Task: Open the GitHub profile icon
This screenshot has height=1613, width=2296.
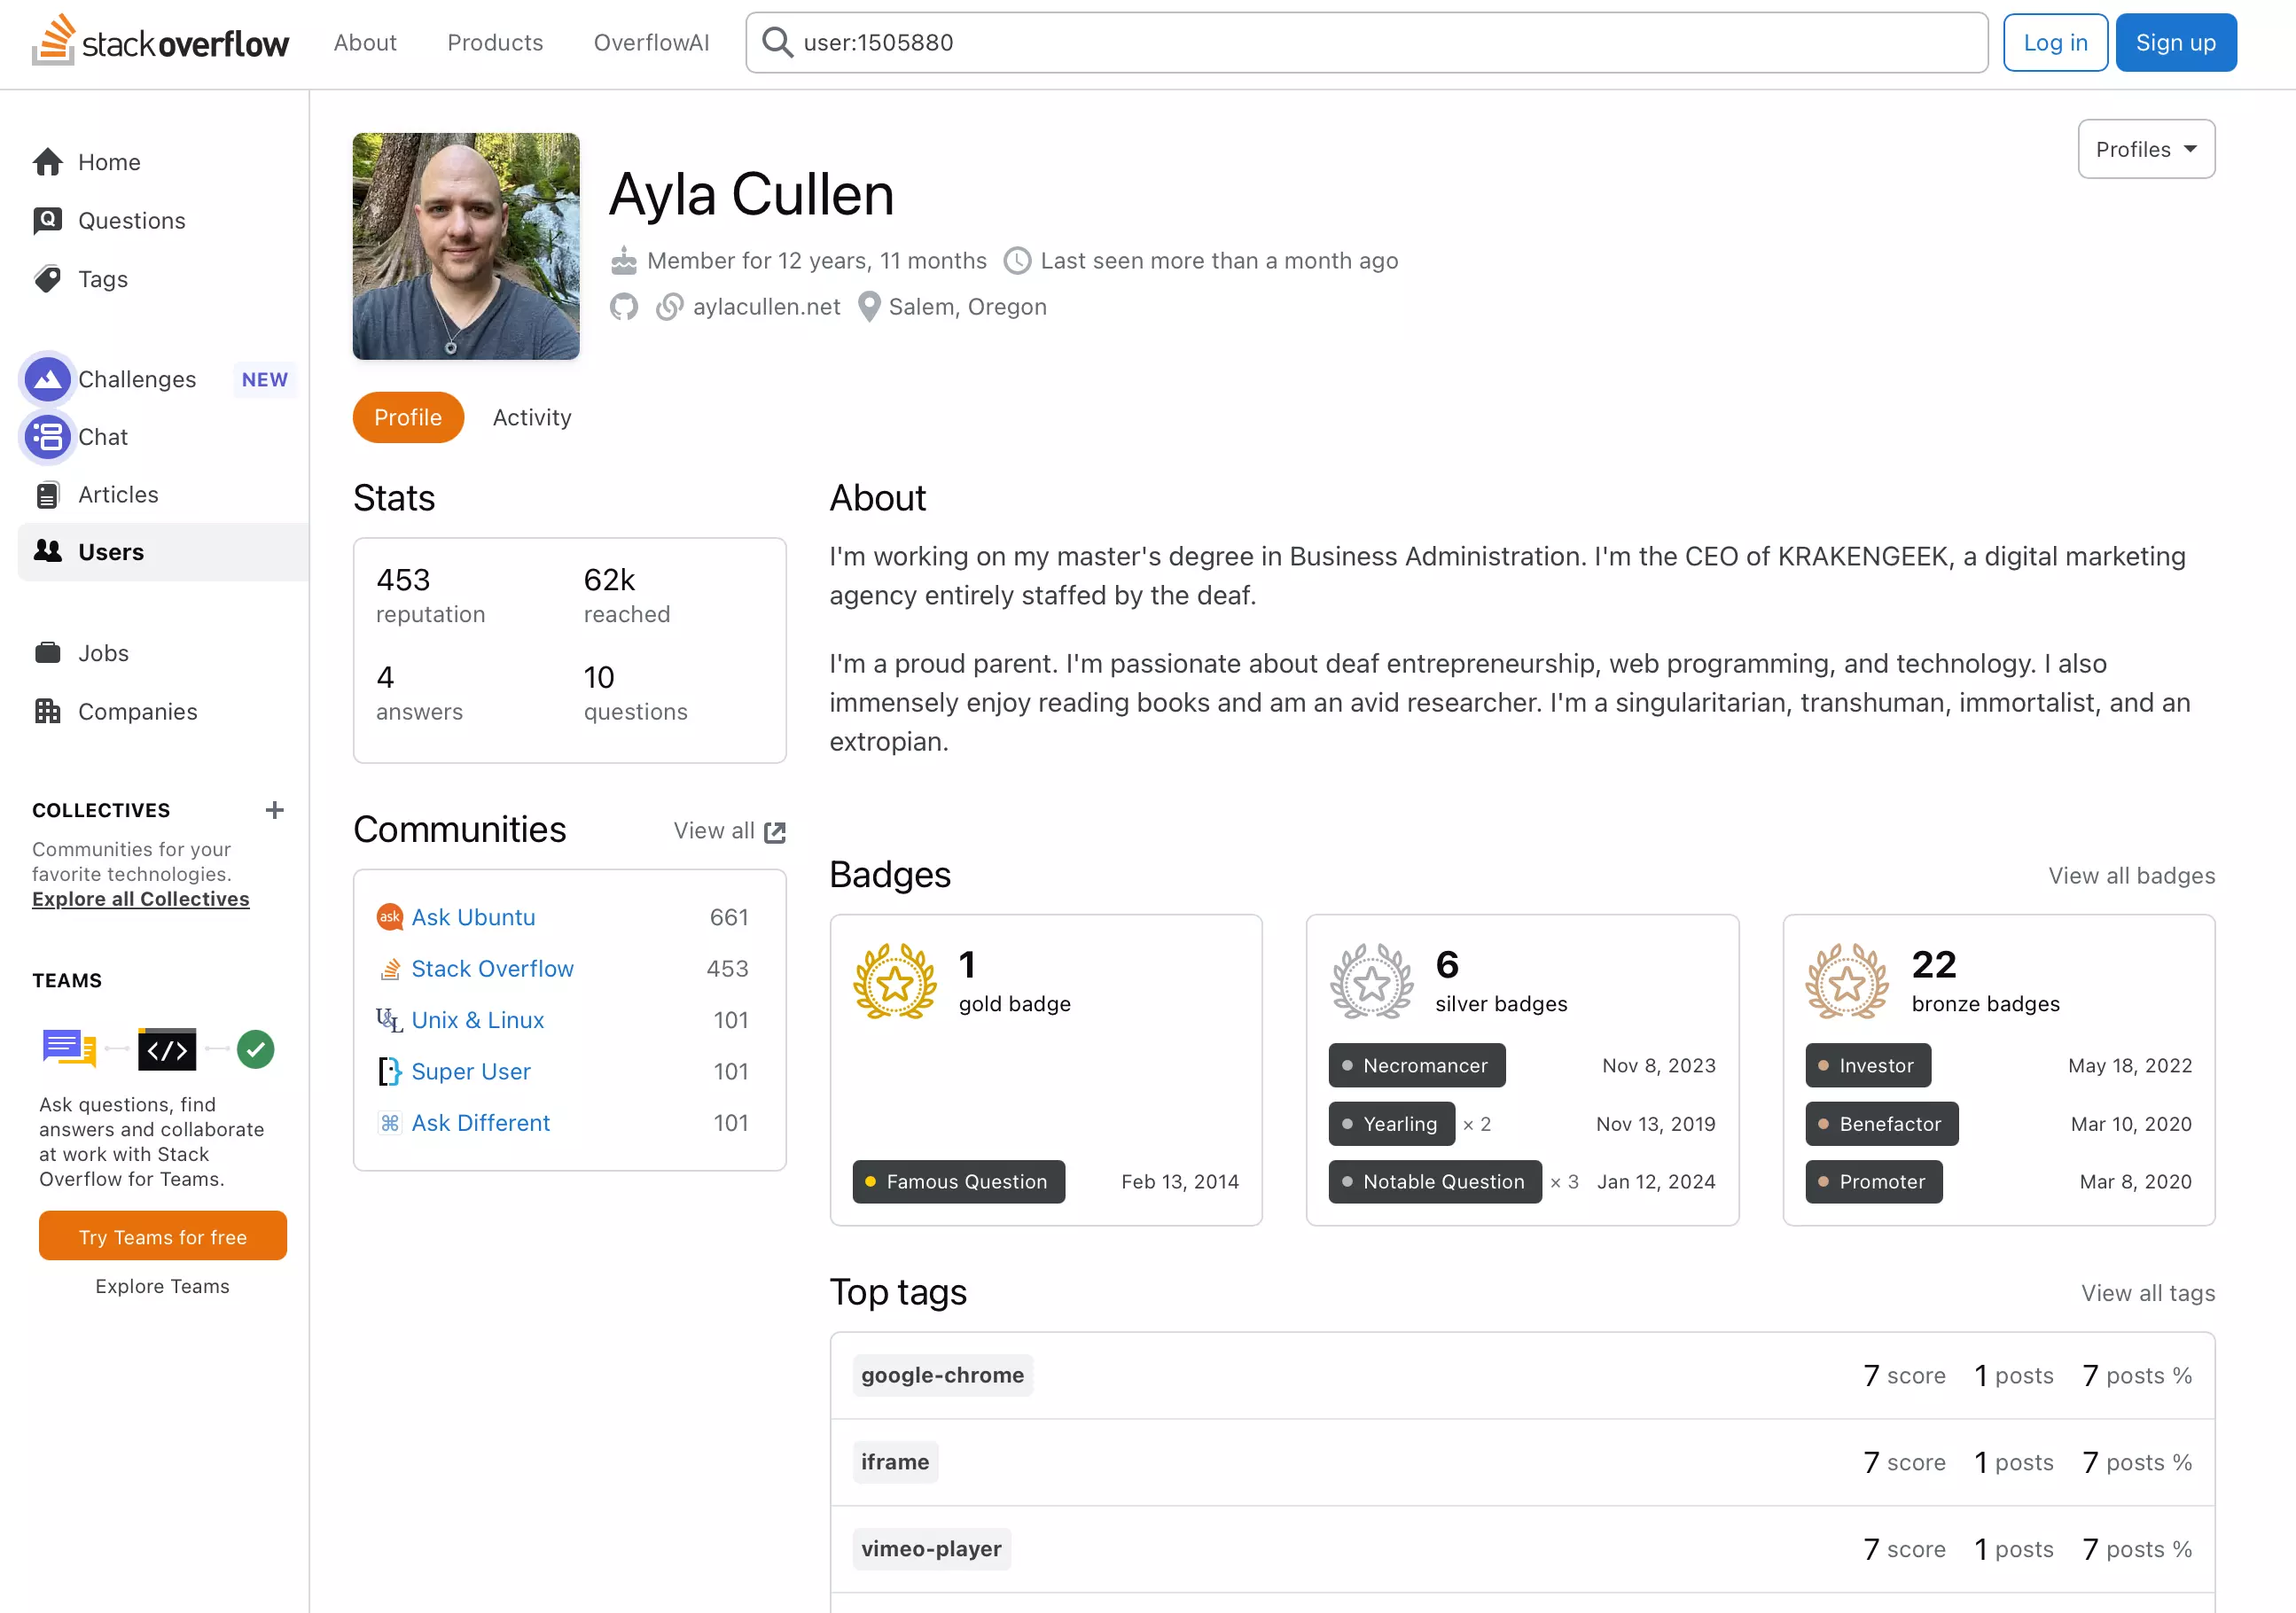Action: [x=624, y=307]
